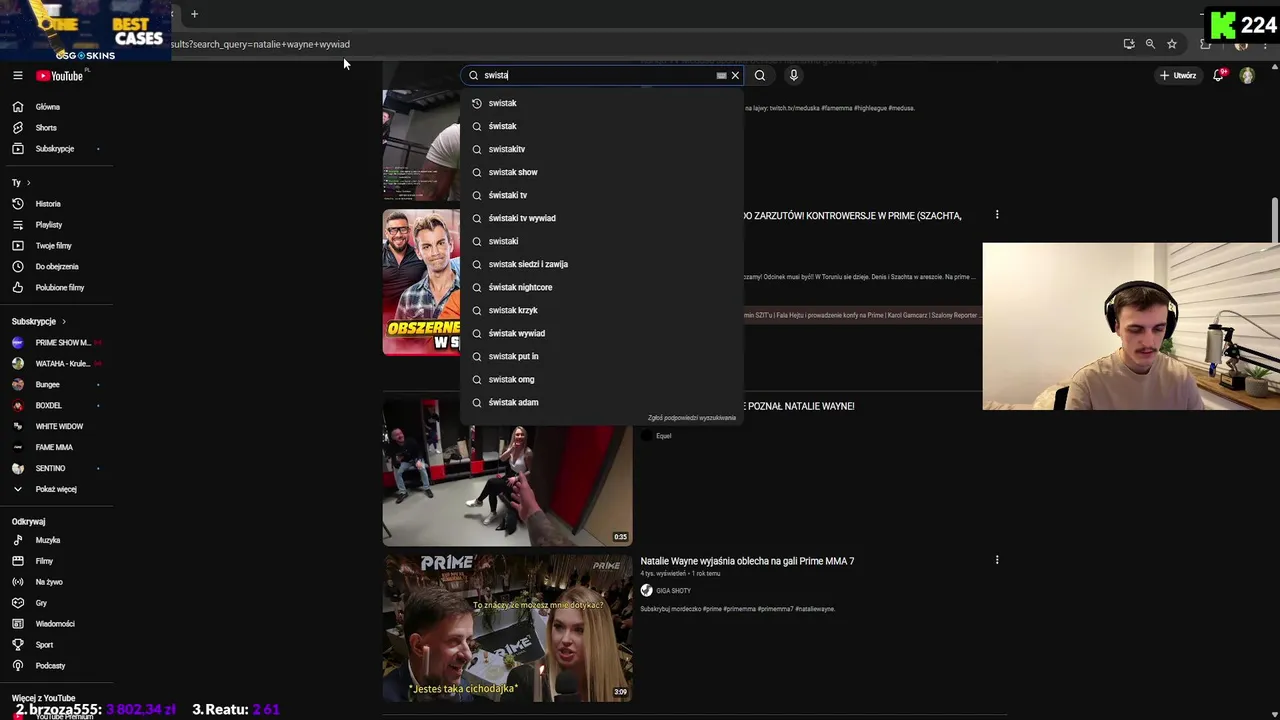Image resolution: width=1280 pixels, height=720 pixels.
Task: Click "Zgłoś podpowiedzi wyszukiwania" report link
Action: pos(691,418)
